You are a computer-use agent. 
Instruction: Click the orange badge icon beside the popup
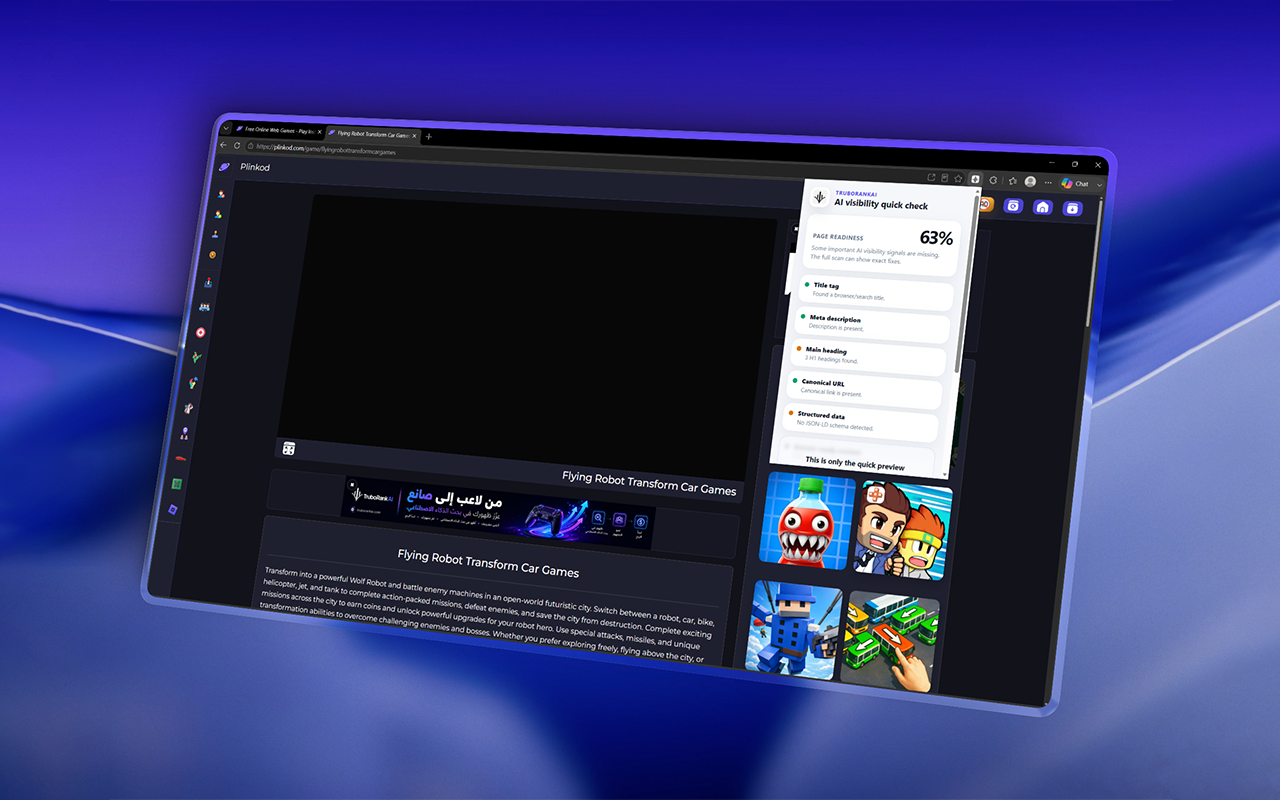pyautogui.click(x=986, y=204)
